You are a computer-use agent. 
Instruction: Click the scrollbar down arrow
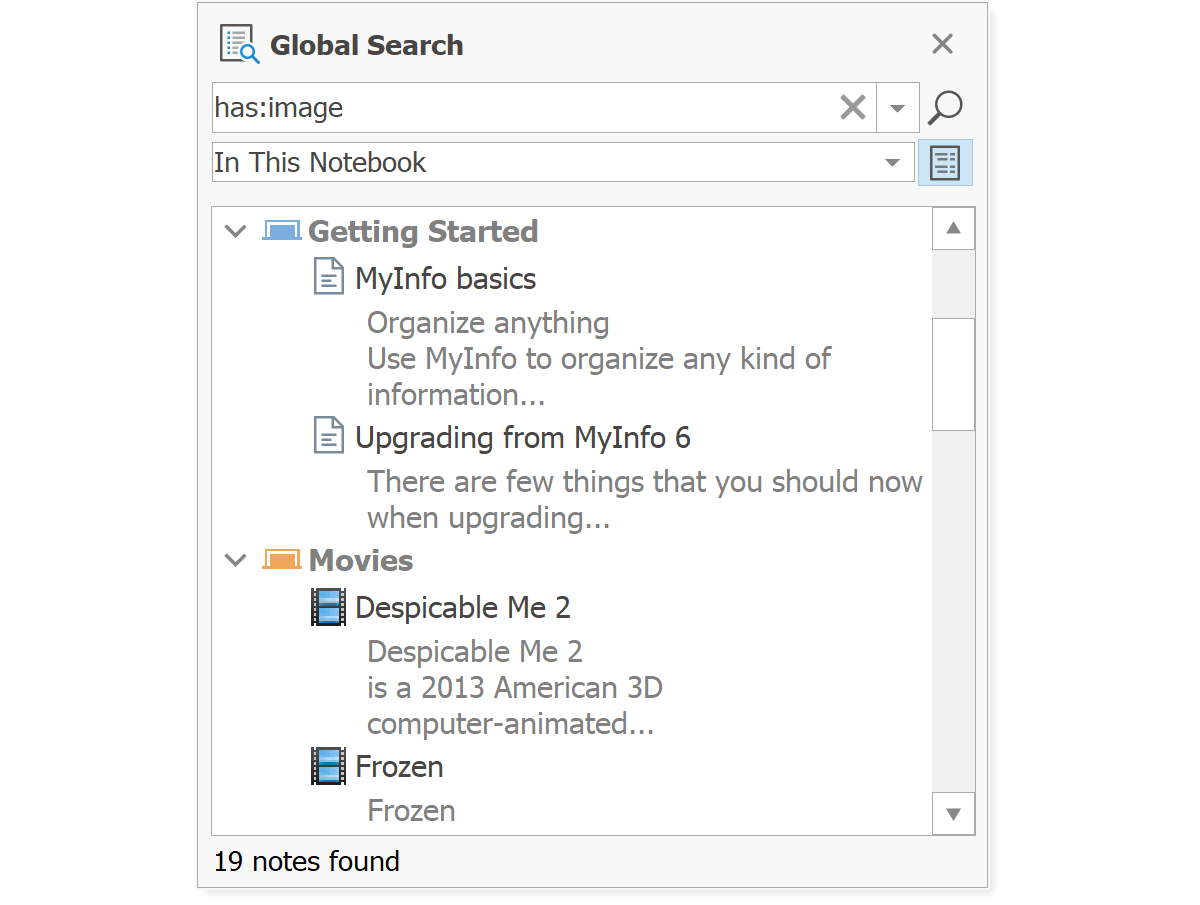coord(953,813)
